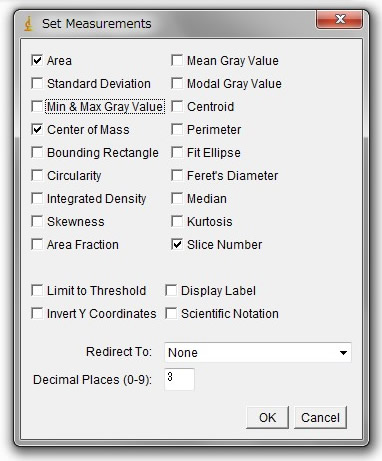Select the Fit Ellipse checkbox

click(x=177, y=152)
